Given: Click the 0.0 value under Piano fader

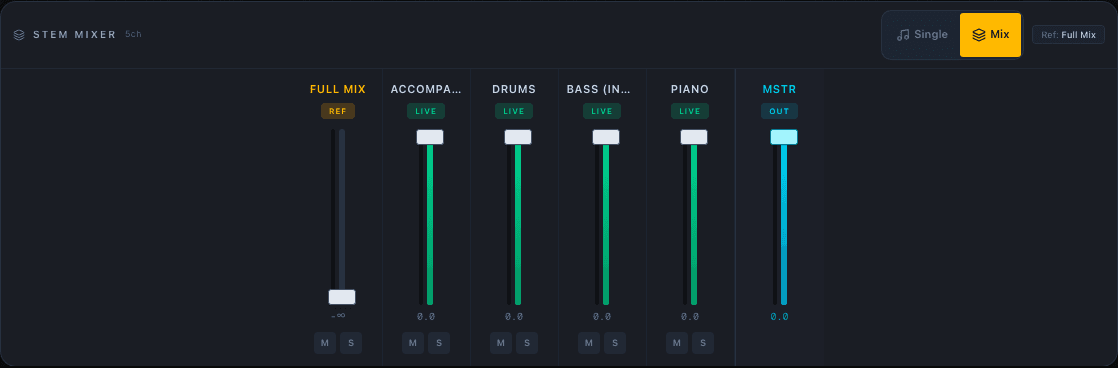Looking at the screenshot, I should [689, 317].
